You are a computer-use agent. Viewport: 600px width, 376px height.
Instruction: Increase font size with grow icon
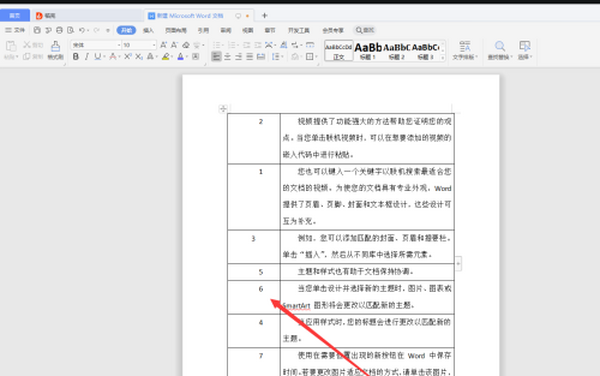(x=163, y=45)
